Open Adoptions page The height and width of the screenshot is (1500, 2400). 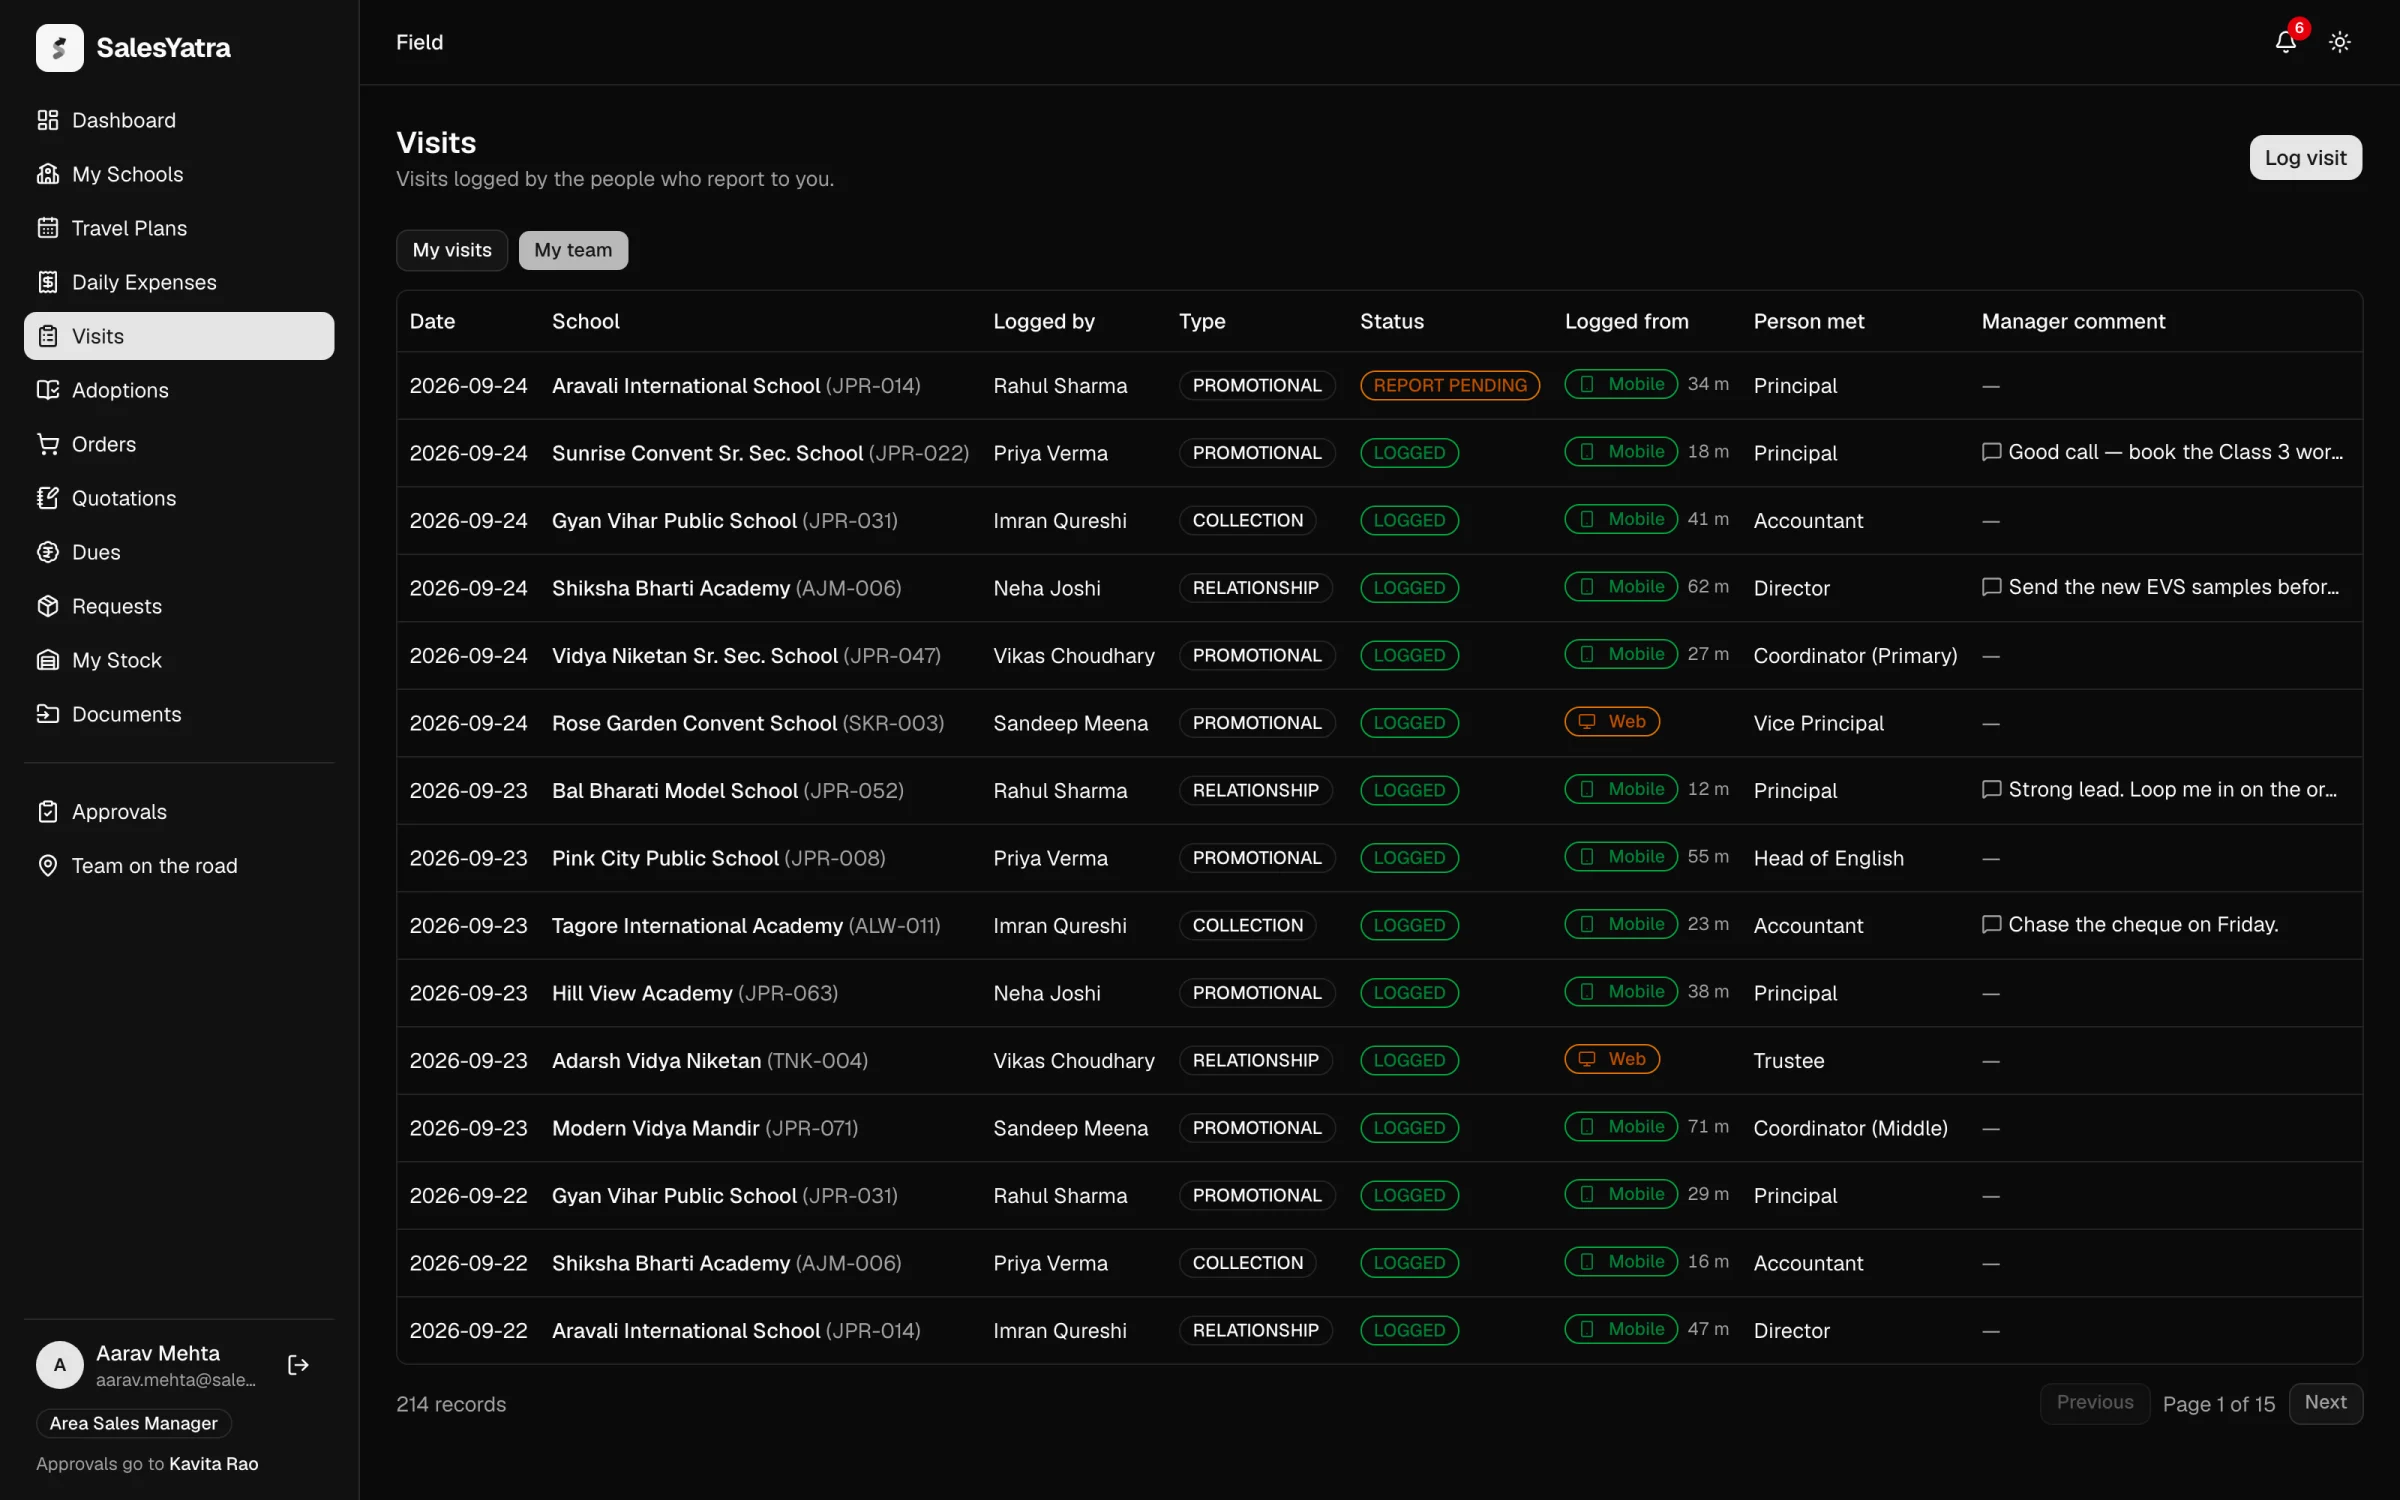[179, 390]
